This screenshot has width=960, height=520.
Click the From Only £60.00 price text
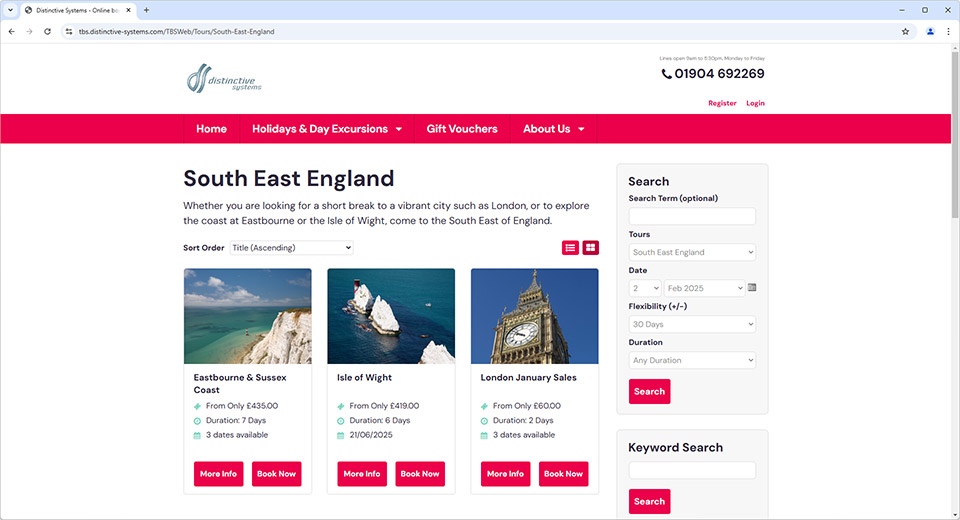[x=527, y=405]
